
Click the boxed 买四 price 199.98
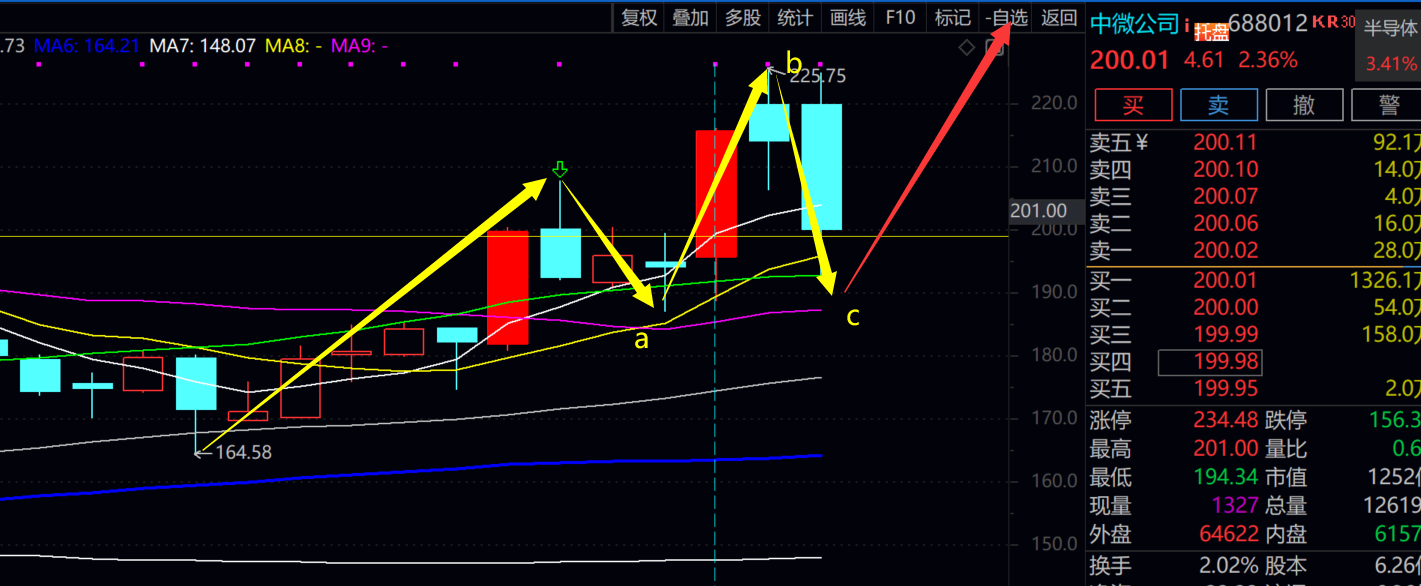[x=1209, y=361]
